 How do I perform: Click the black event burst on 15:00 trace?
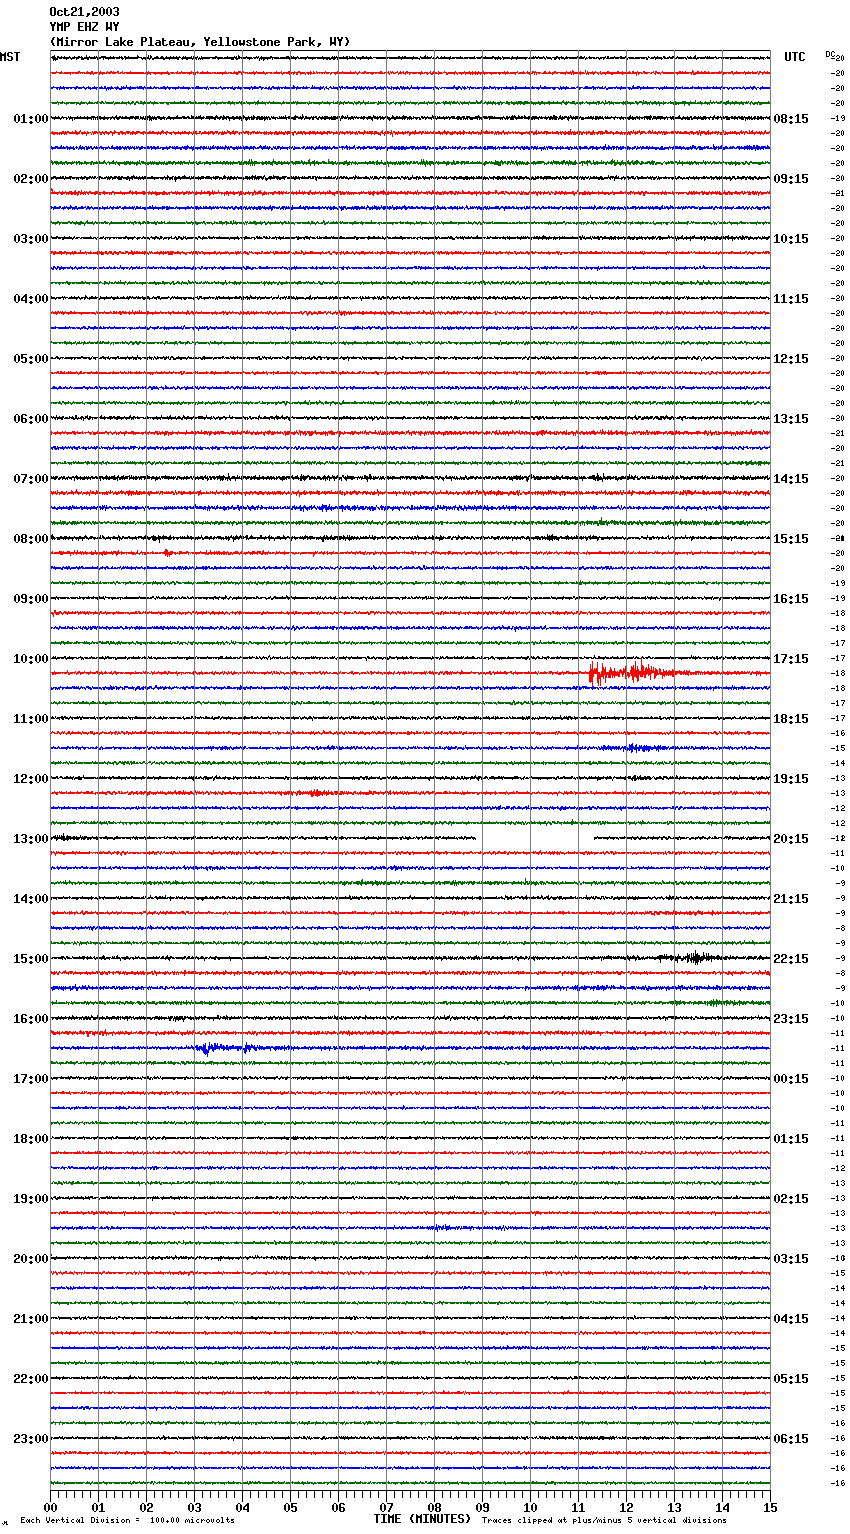click(690, 958)
